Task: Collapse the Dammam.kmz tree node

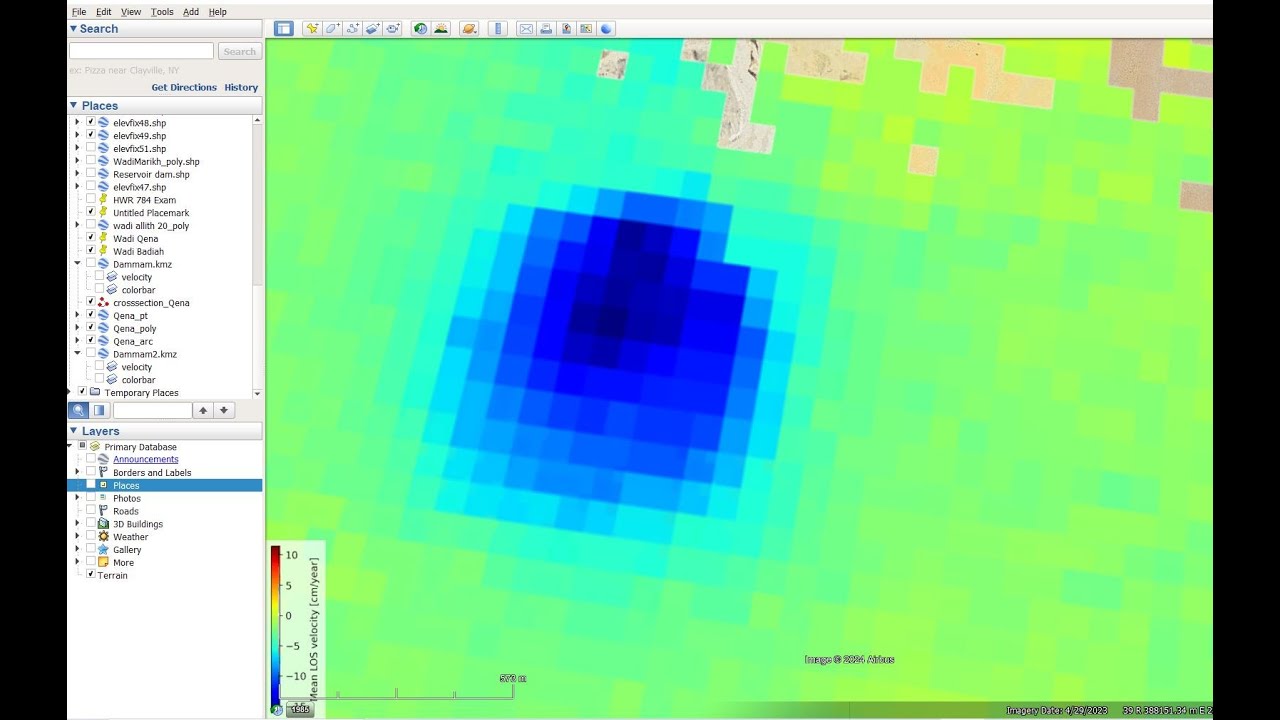Action: point(78,264)
